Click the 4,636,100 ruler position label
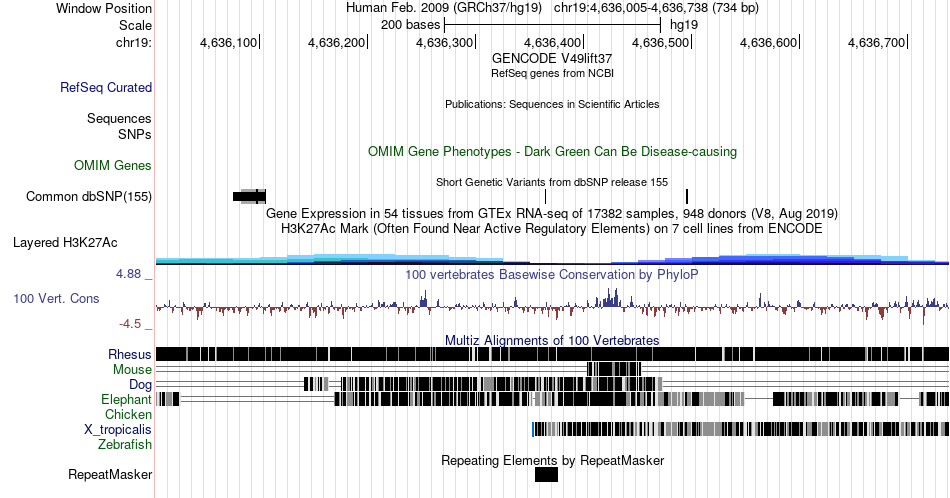Viewport: 950px width, 498px height. coord(228,42)
